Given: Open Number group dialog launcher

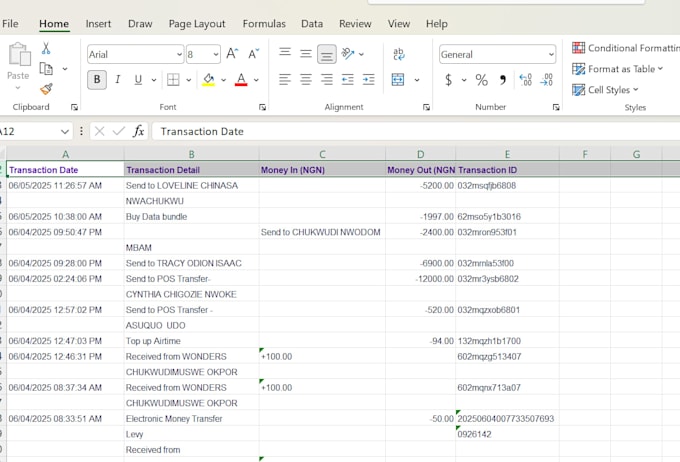Looking at the screenshot, I should click(x=556, y=107).
